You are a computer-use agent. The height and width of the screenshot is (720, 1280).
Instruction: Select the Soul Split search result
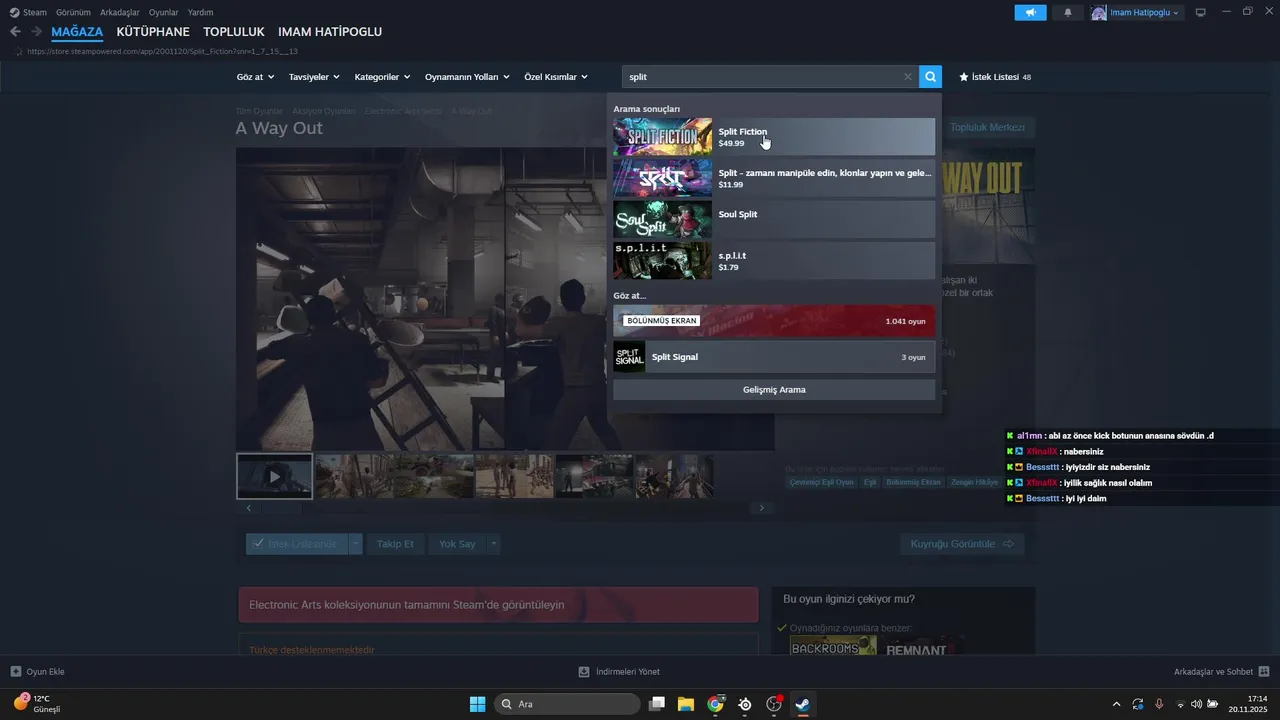[774, 219]
